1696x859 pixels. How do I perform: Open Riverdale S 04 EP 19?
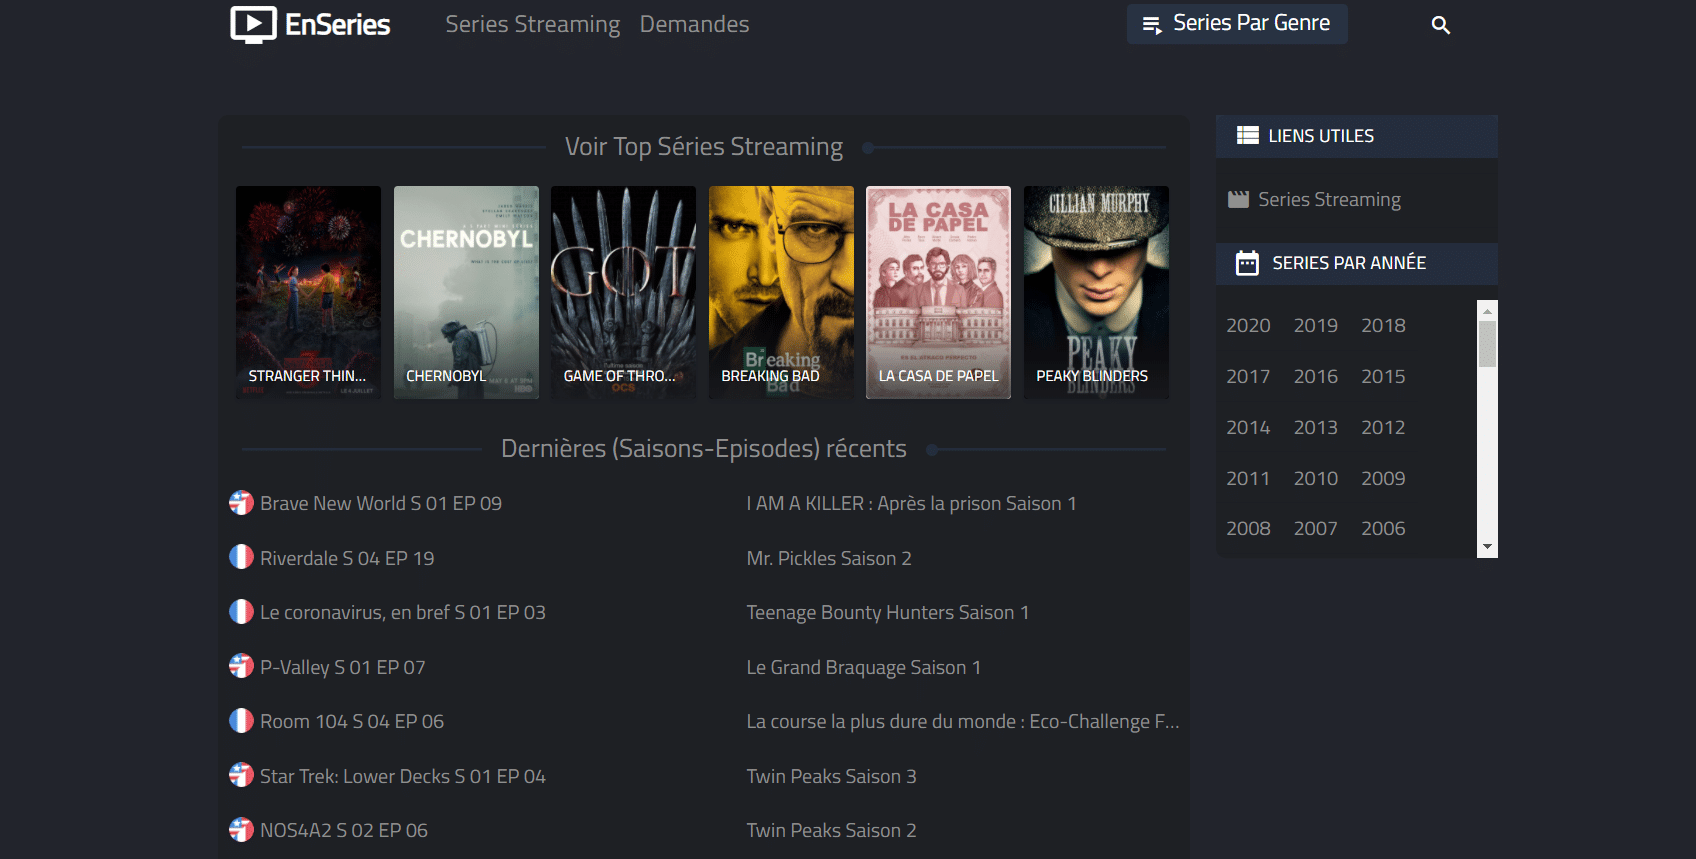[347, 558]
